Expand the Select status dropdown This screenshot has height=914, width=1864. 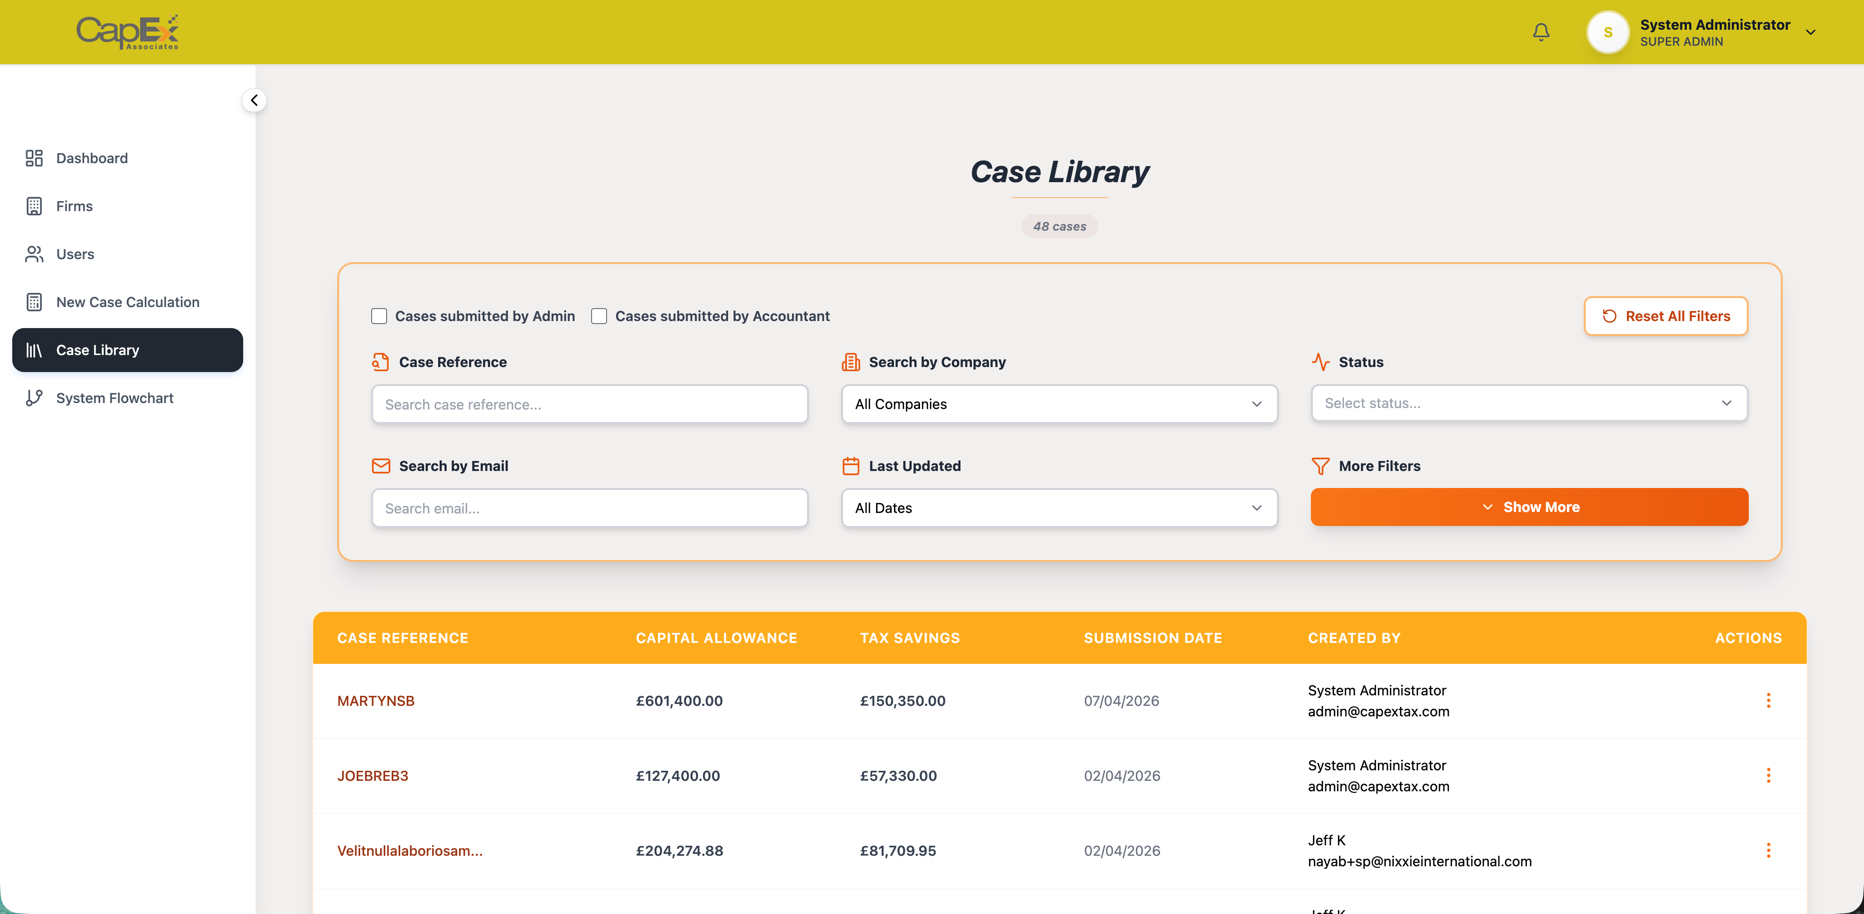[1528, 403]
